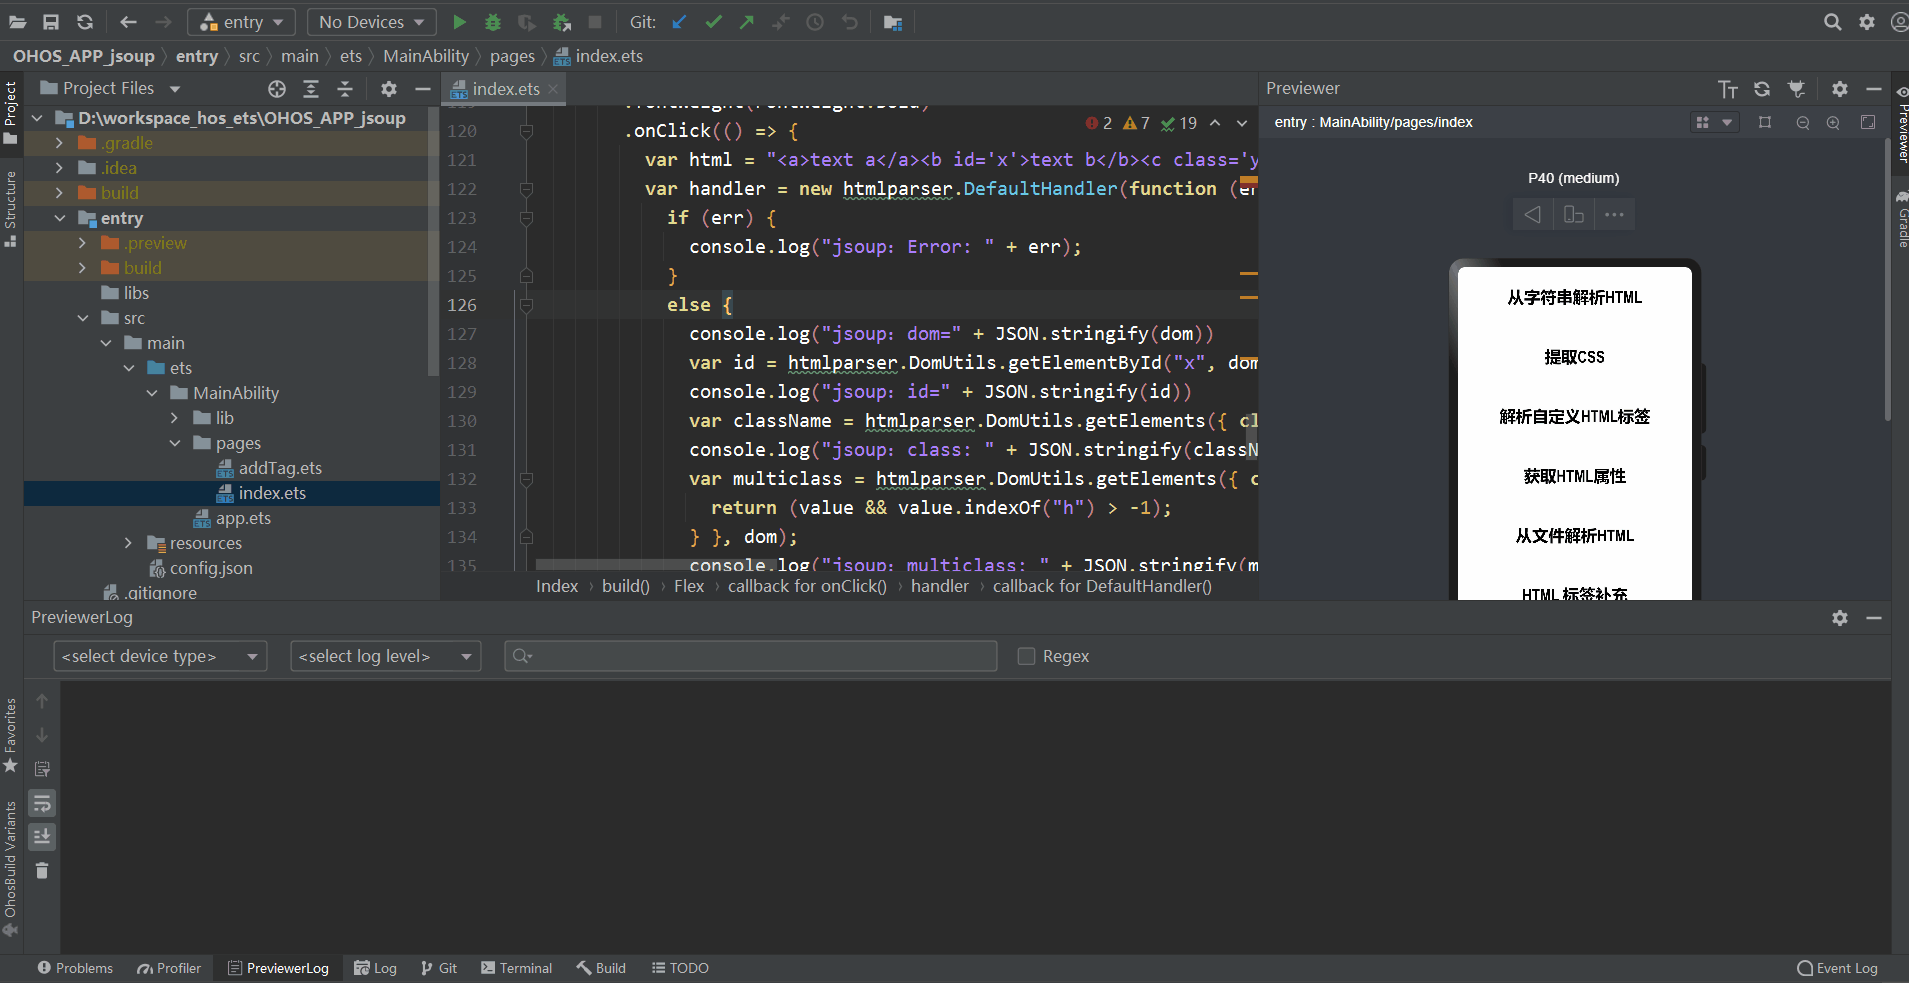This screenshot has height=983, width=1909.
Task: Toggle soft-wrap in PreviewerLog
Action: [42, 803]
